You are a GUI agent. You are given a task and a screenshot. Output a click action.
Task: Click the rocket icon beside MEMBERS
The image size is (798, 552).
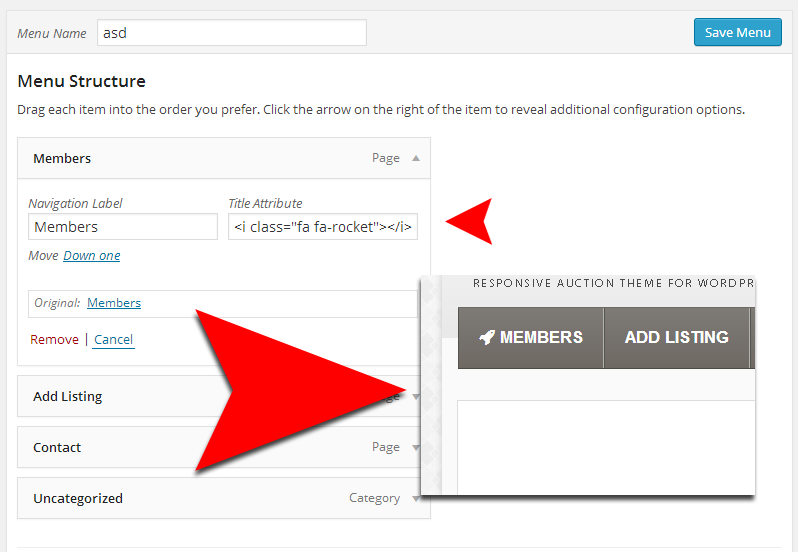[x=487, y=338]
